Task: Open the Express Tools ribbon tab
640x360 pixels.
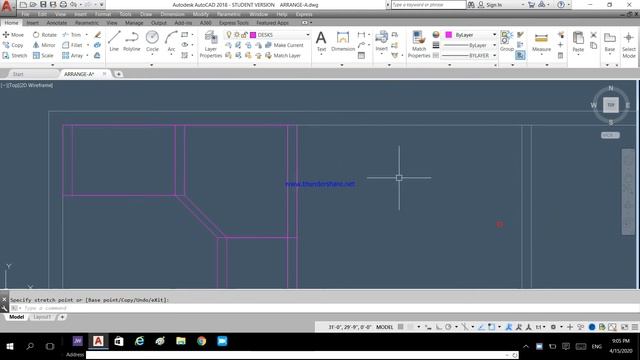Action: pos(234,23)
